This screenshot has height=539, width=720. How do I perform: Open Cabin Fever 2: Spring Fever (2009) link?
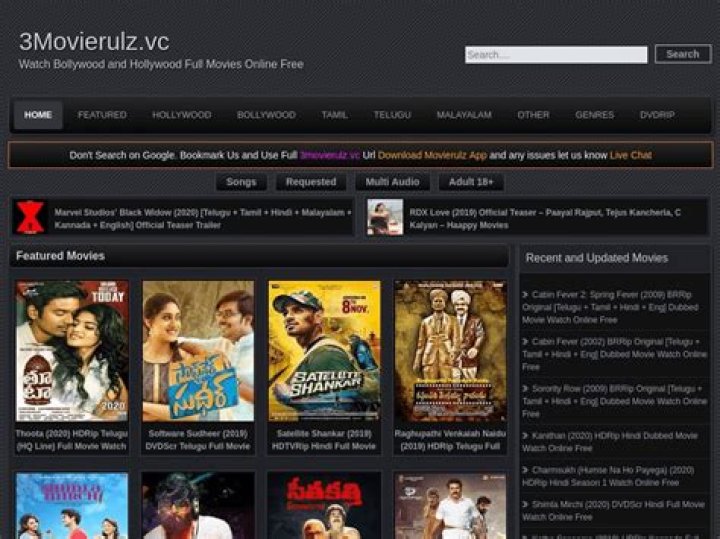click(x=611, y=307)
